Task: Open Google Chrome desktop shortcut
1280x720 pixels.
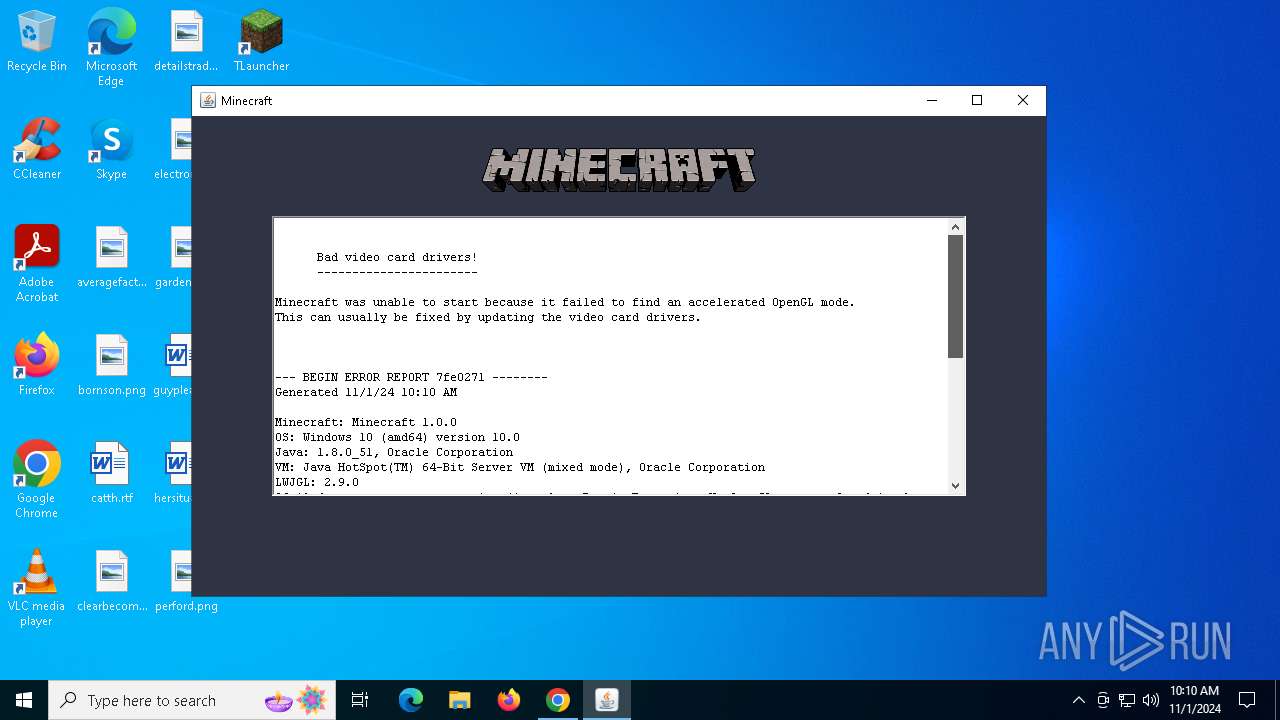Action: coord(37,480)
